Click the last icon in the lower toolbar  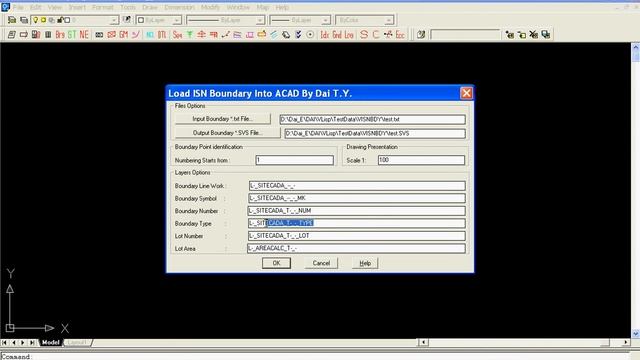pyautogui.click(x=546, y=35)
